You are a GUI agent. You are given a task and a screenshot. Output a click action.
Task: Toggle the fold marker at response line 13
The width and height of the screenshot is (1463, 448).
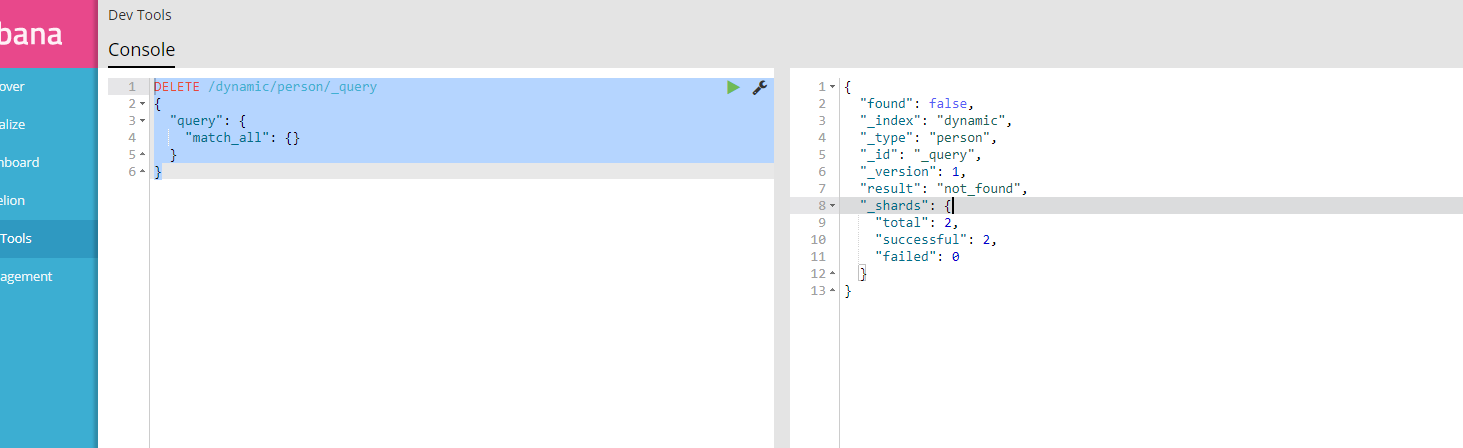point(833,291)
